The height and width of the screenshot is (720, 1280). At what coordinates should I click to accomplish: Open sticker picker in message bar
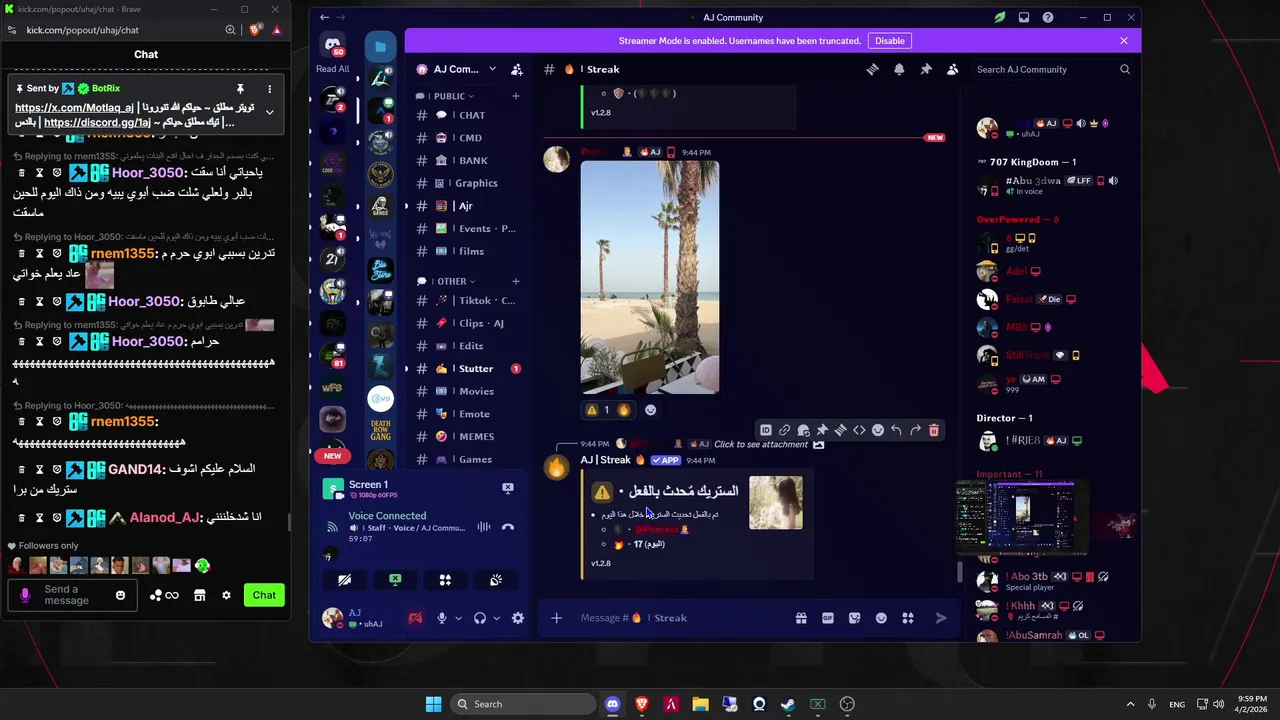coord(854,618)
